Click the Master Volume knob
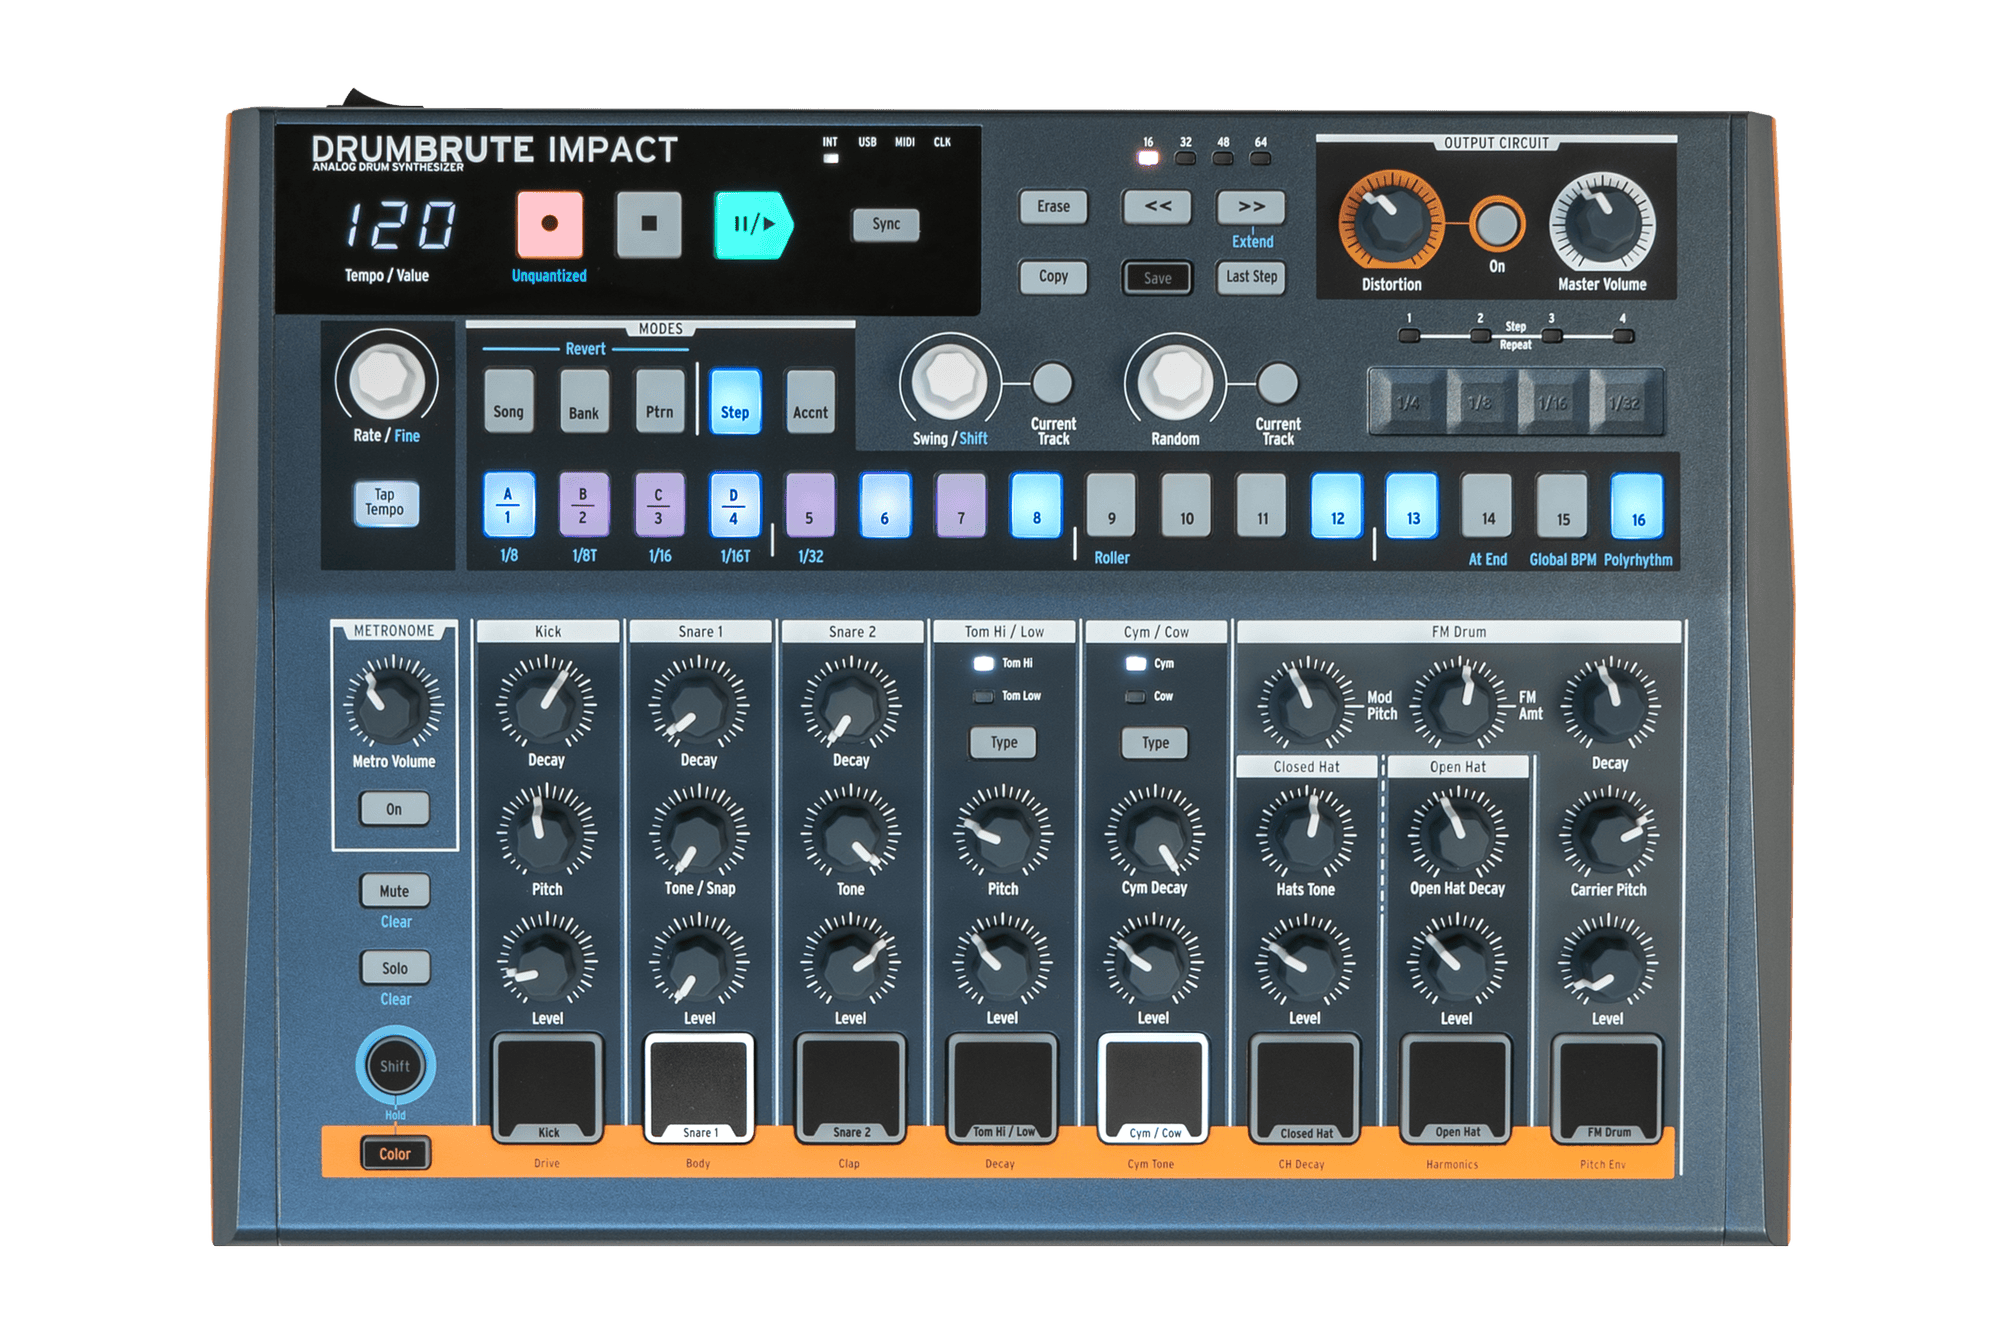This screenshot has width=2000, height=1333. pos(1602,224)
